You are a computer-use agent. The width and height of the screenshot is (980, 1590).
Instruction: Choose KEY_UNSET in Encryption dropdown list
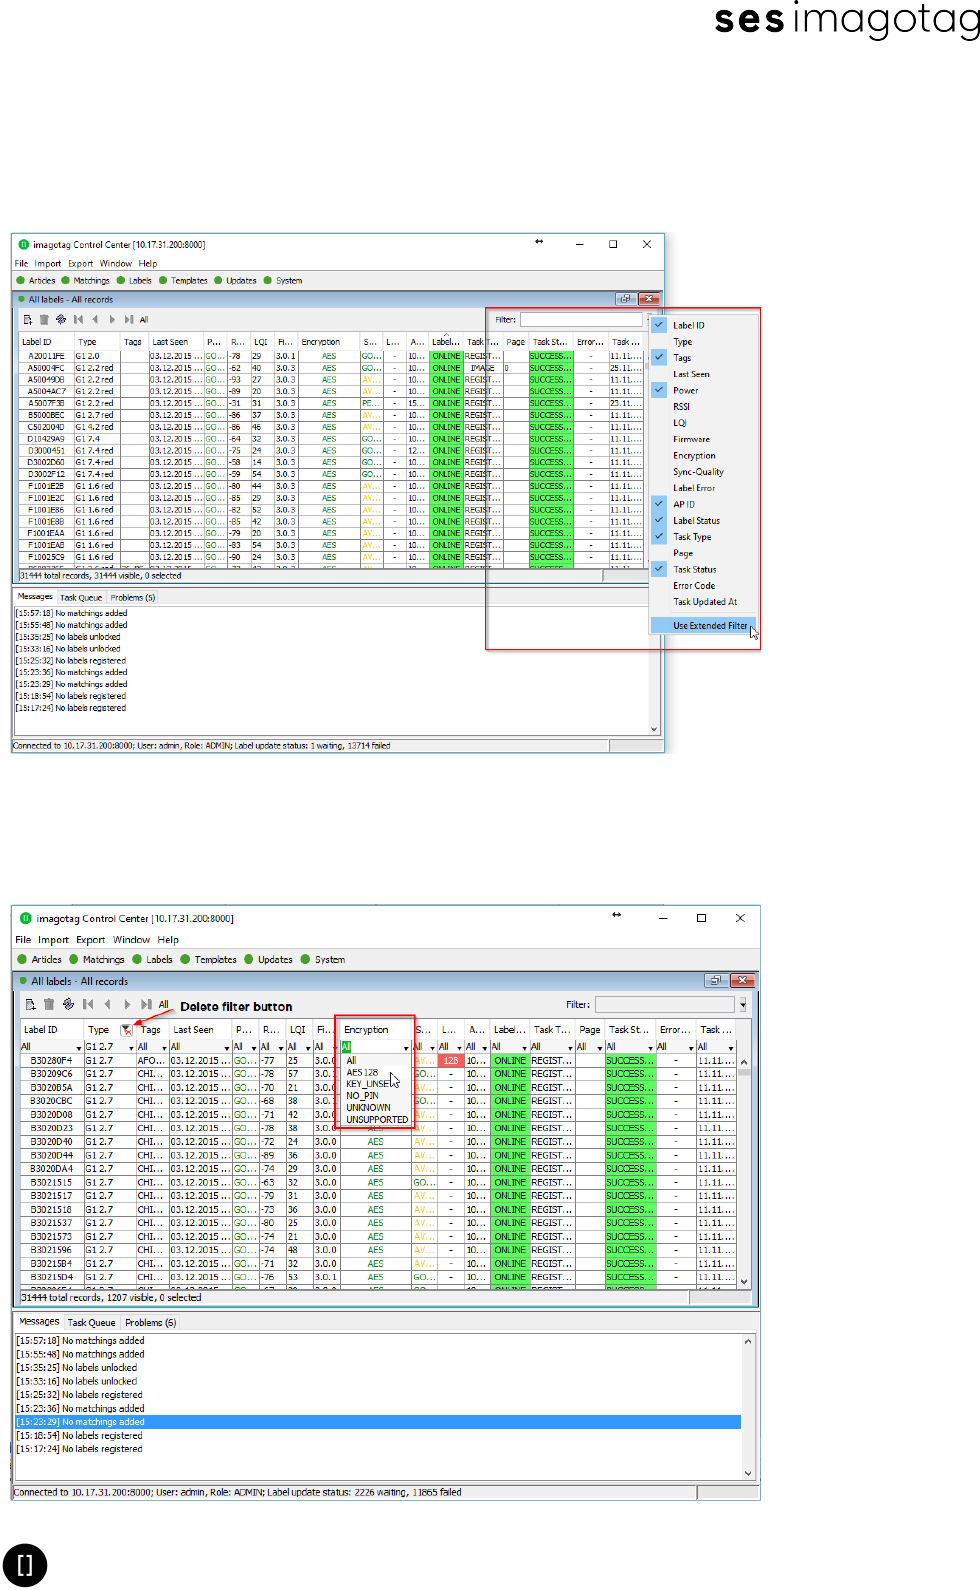click(x=368, y=1084)
